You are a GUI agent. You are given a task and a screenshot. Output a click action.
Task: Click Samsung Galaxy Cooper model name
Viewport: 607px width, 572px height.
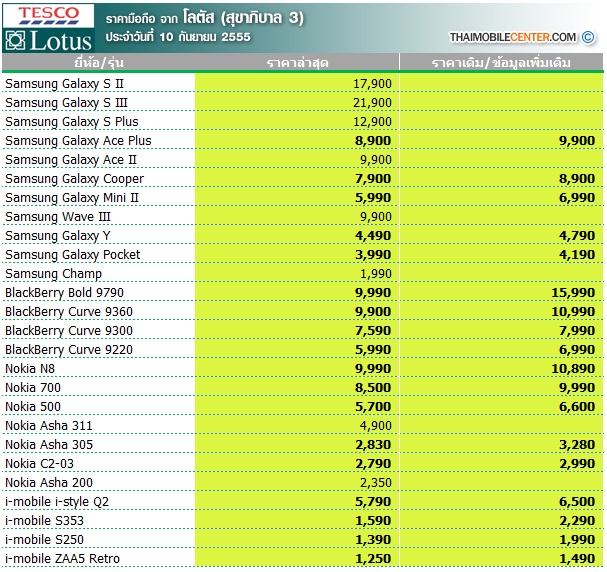74,178
